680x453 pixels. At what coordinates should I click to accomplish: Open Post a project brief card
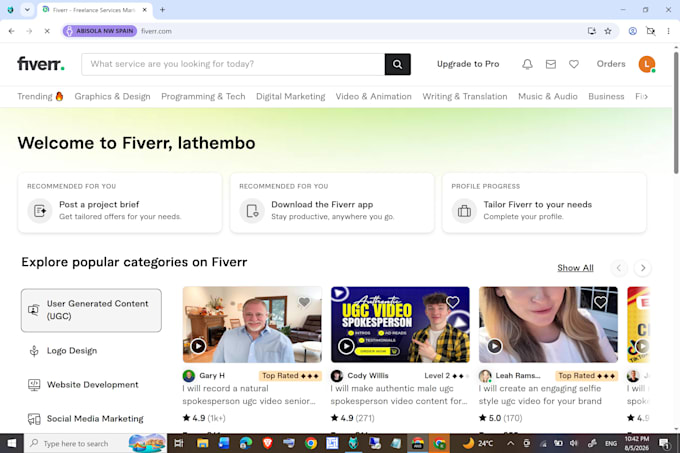(120, 203)
